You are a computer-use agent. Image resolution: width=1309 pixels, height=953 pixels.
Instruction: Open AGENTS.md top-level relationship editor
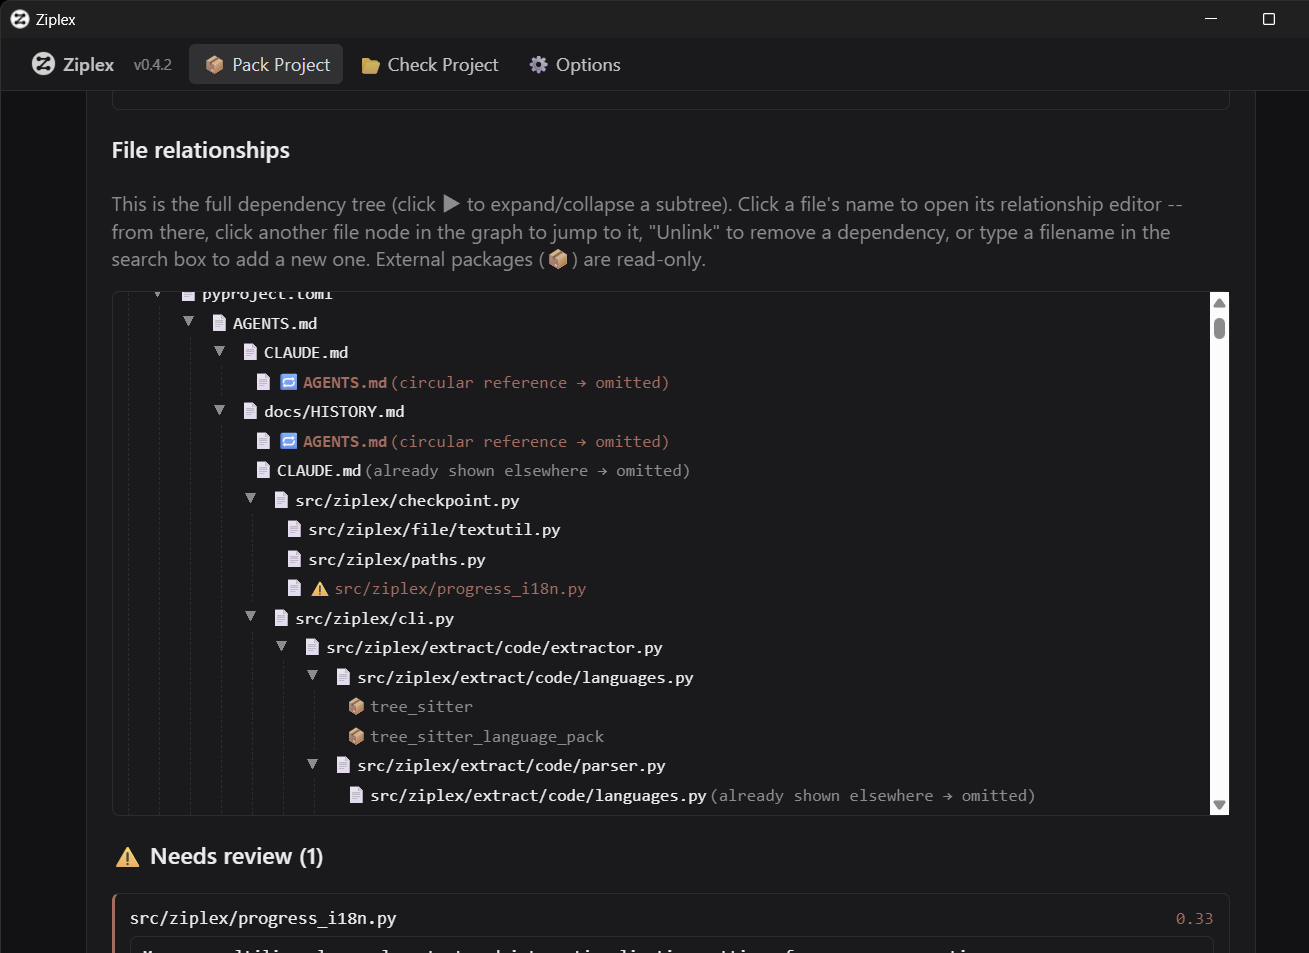pos(275,323)
